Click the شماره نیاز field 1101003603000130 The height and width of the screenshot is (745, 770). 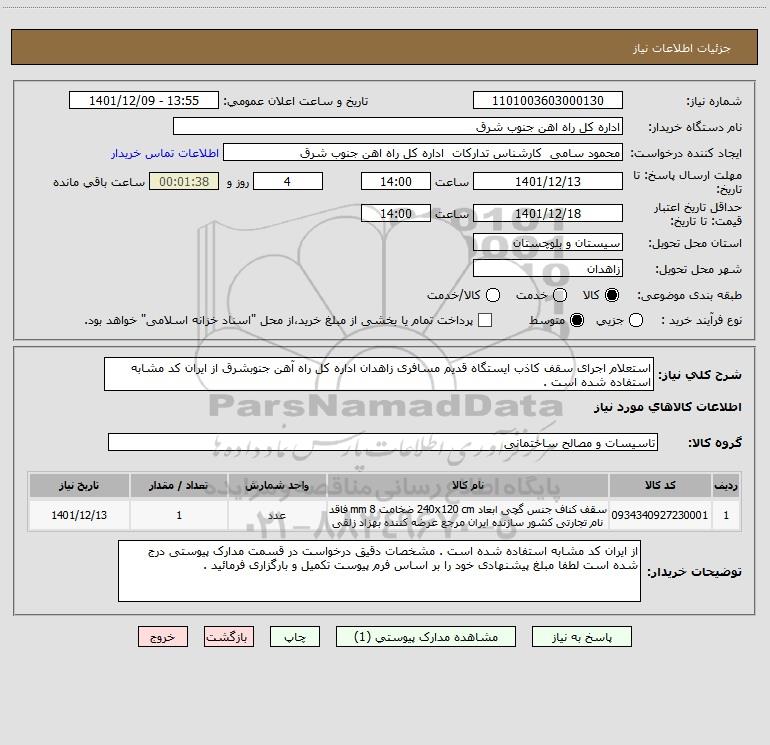tap(548, 101)
